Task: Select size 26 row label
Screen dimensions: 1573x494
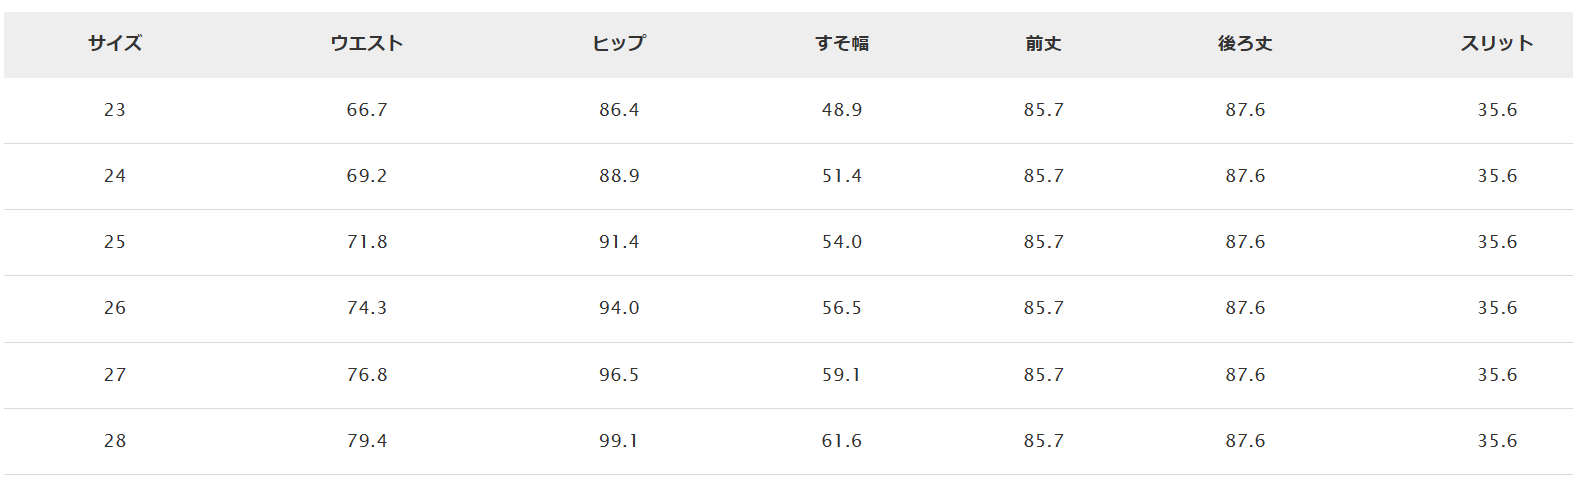Action: pyautogui.click(x=115, y=308)
